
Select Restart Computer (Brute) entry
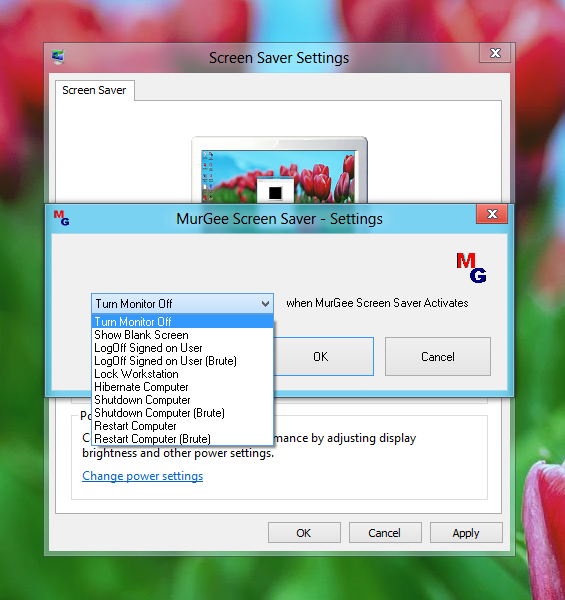(182, 439)
